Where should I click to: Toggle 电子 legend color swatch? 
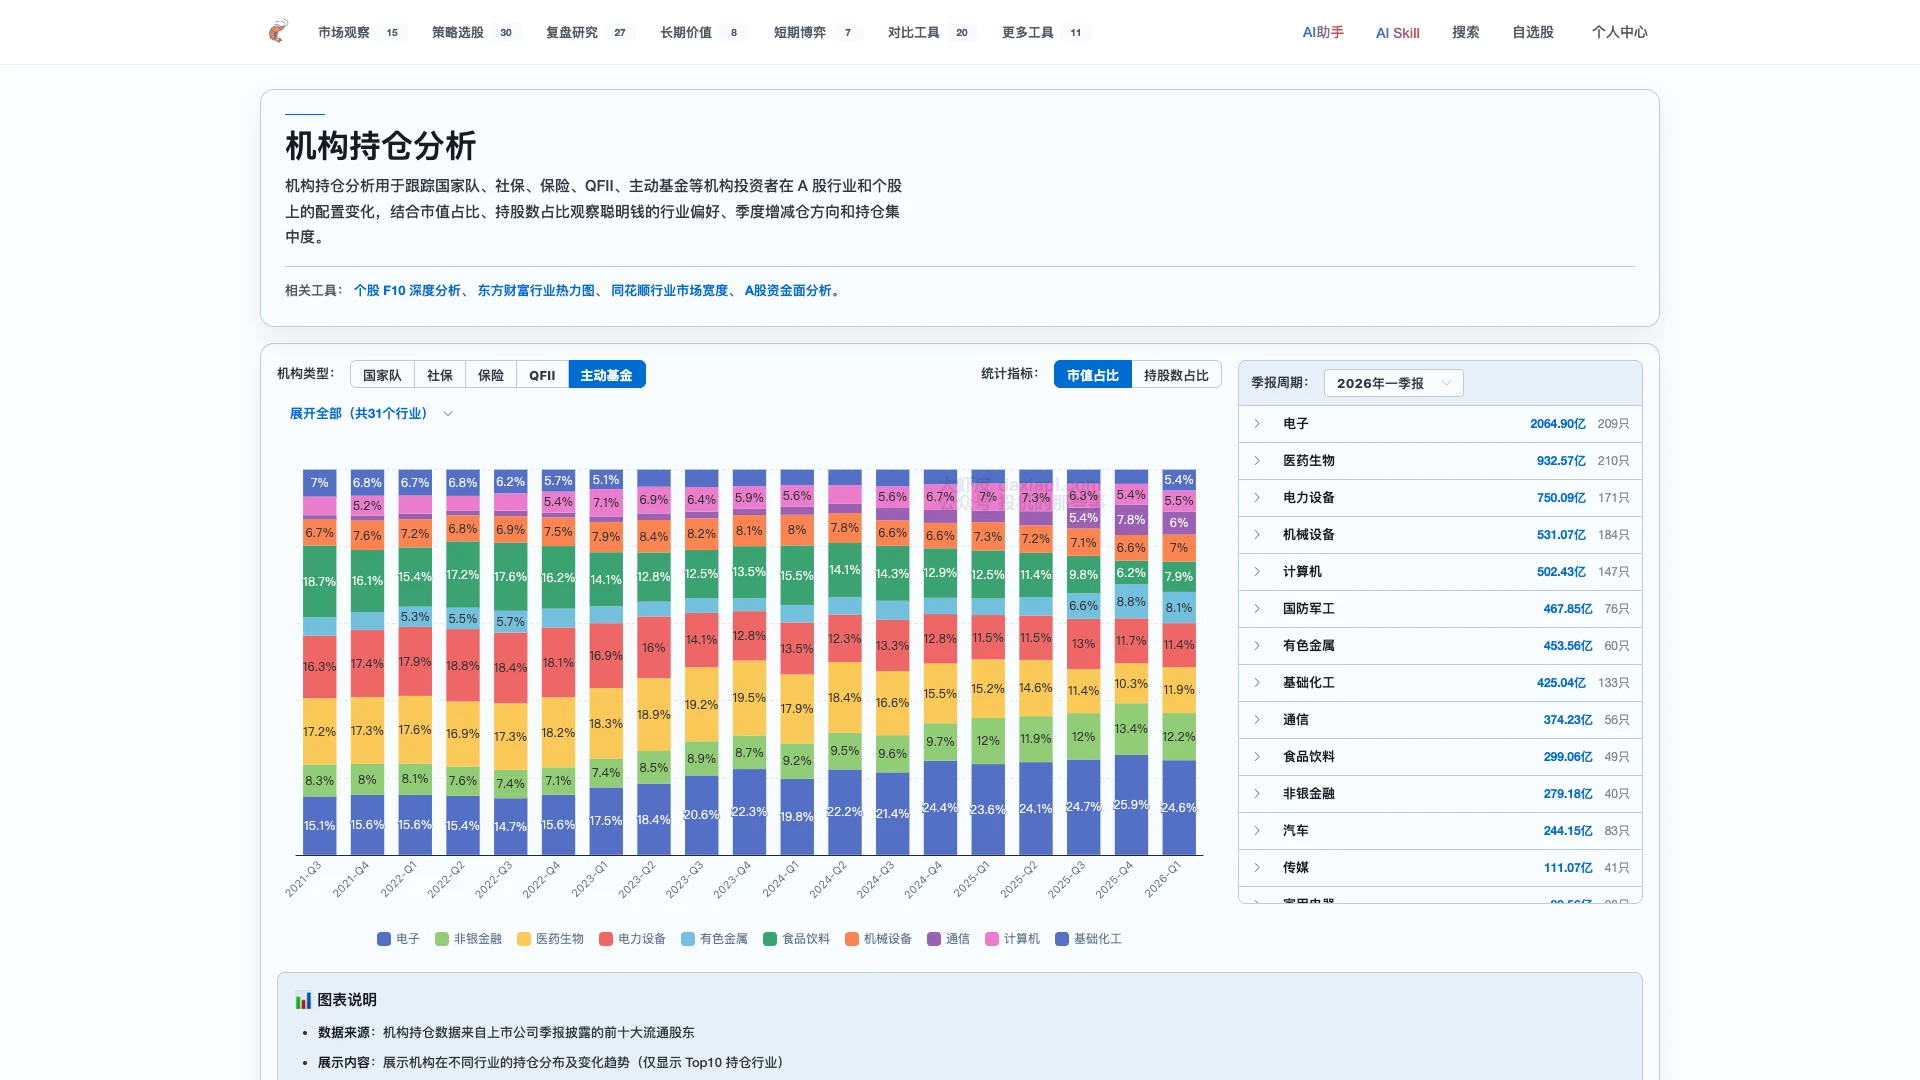click(x=384, y=939)
